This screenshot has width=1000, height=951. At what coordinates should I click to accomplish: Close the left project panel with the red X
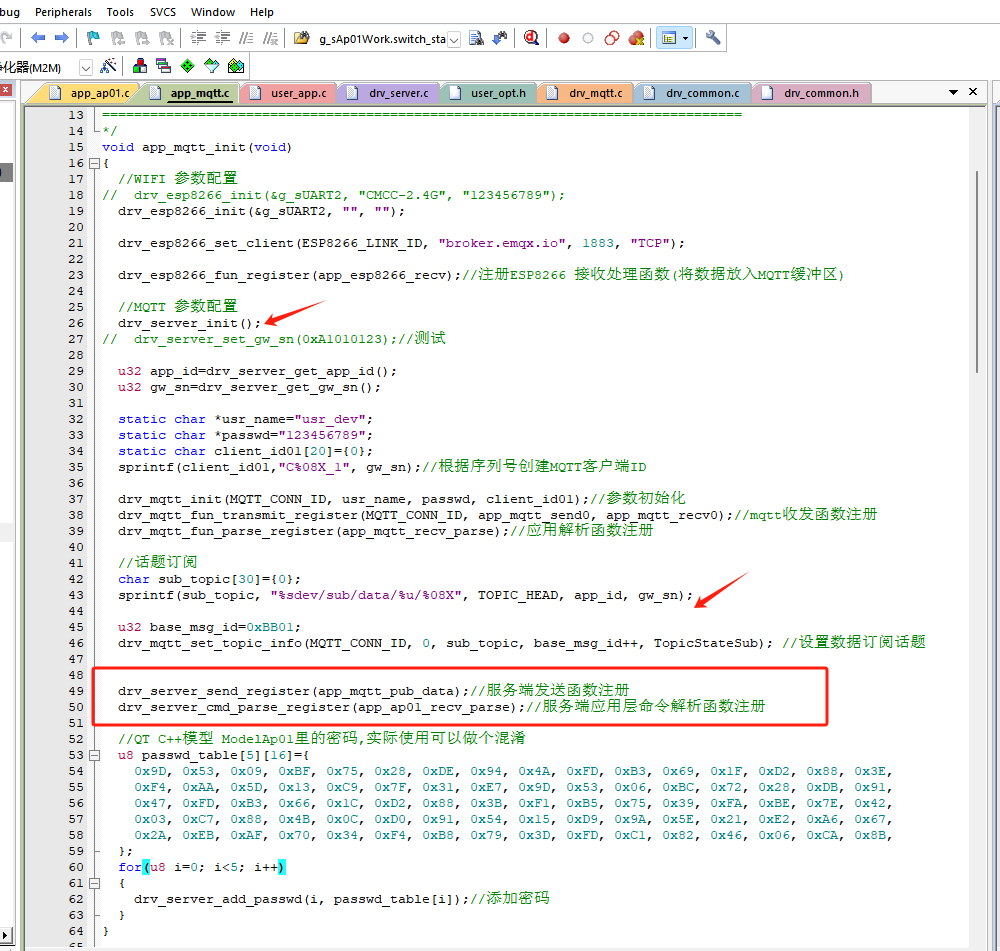click(5, 89)
